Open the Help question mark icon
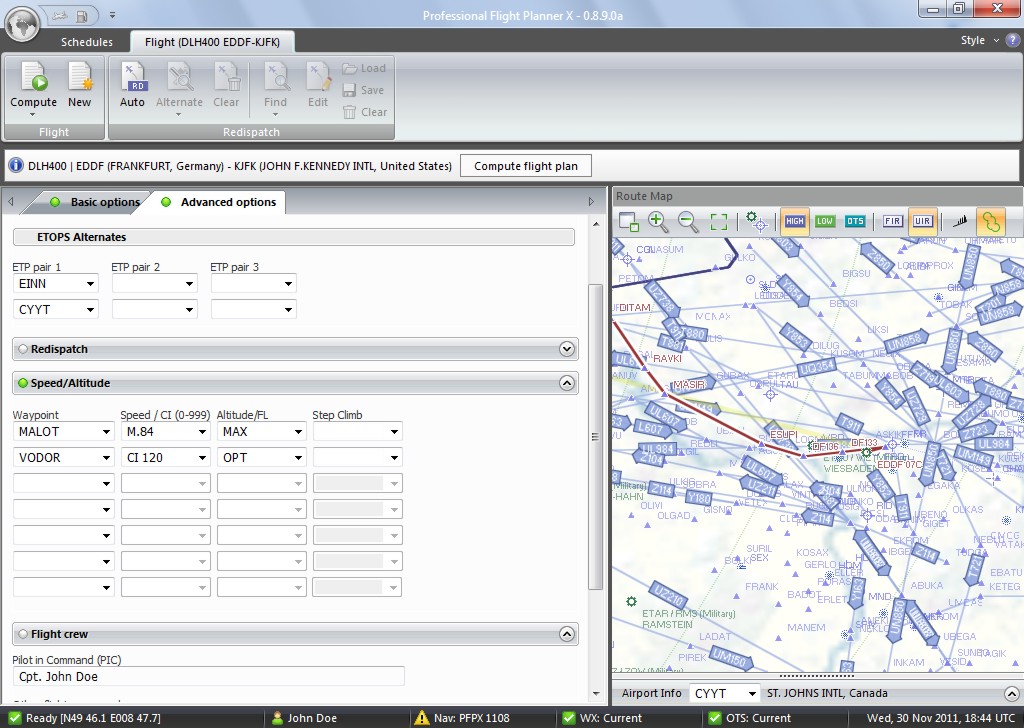The image size is (1024, 728). 1013,40
